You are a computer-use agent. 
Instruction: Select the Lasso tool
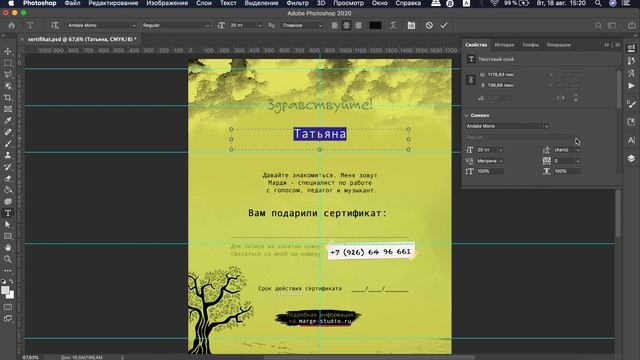pyautogui.click(x=8, y=75)
